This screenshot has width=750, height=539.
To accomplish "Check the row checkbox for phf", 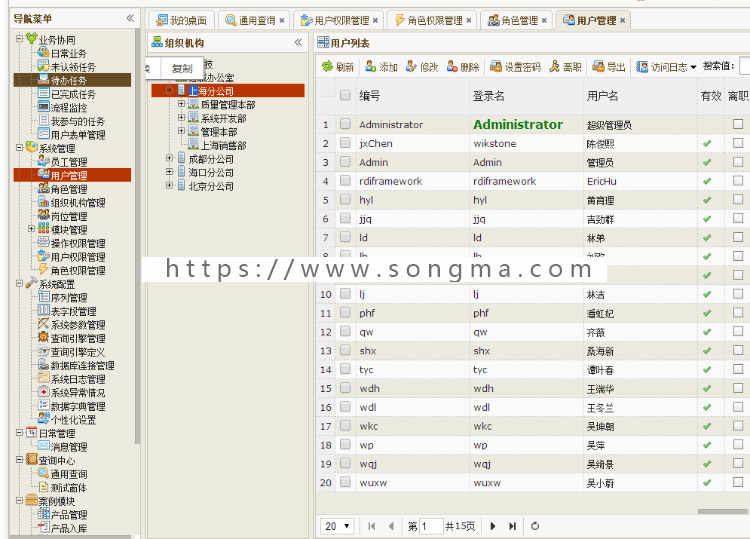I will [345, 313].
